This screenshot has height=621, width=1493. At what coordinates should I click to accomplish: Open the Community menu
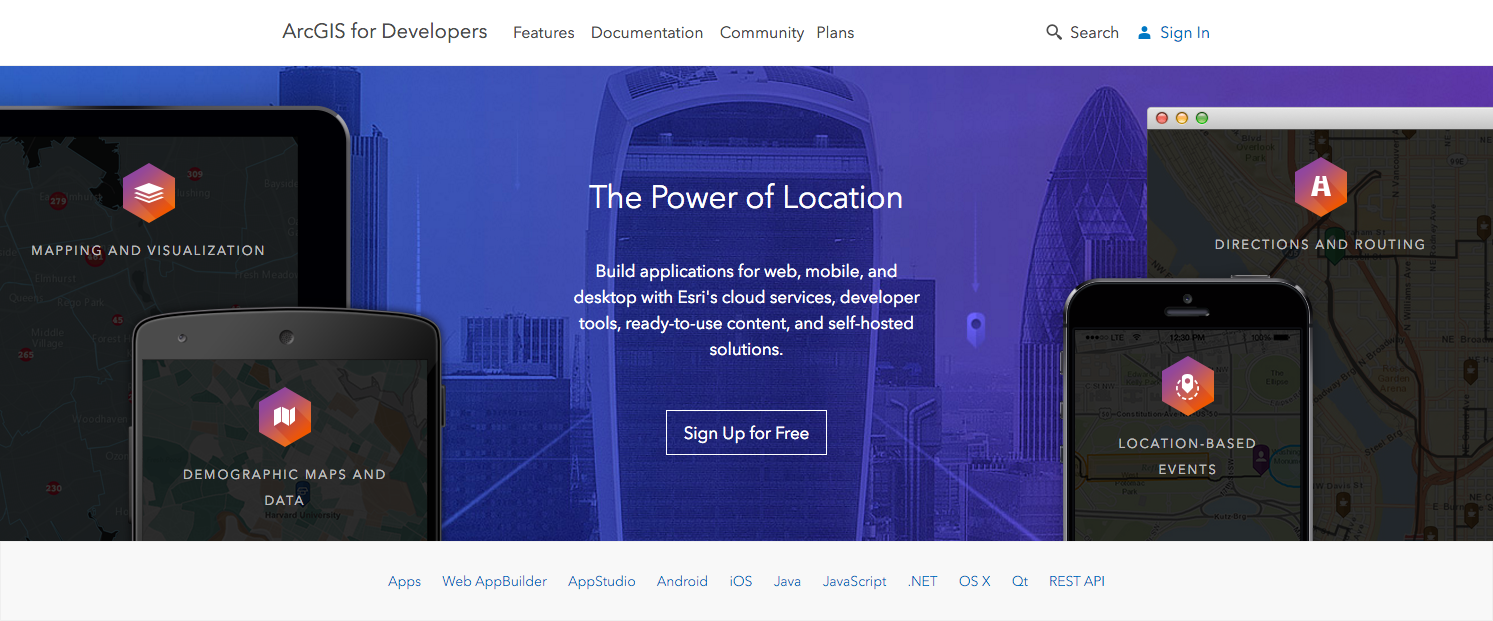pos(762,33)
